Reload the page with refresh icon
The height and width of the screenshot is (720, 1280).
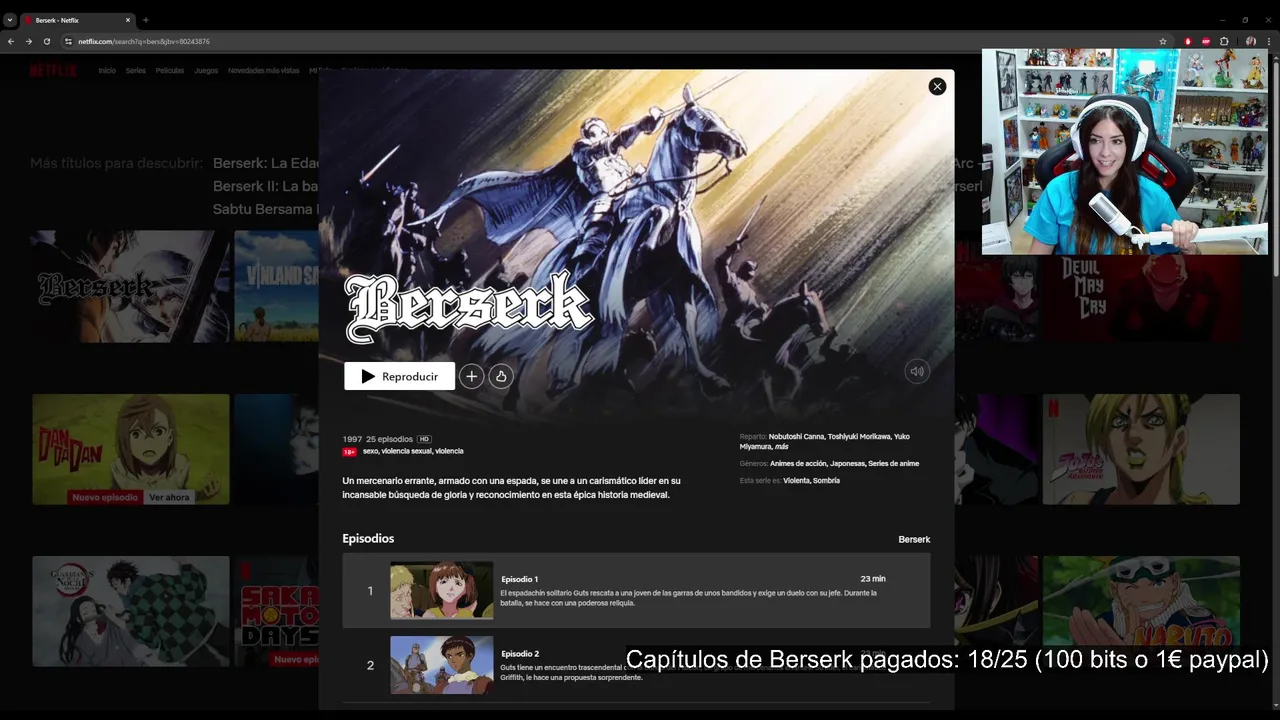47,41
